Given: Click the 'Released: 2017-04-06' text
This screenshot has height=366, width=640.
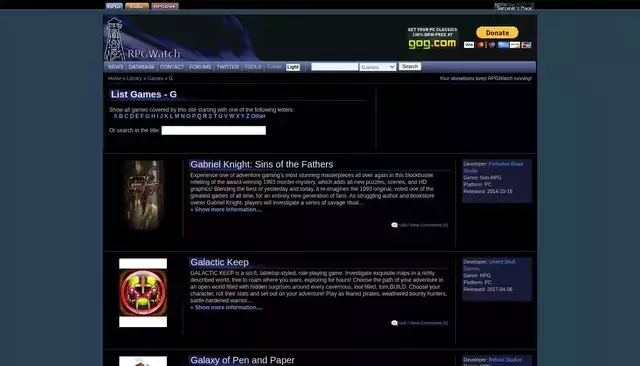Looking at the screenshot, I should click(488, 289).
